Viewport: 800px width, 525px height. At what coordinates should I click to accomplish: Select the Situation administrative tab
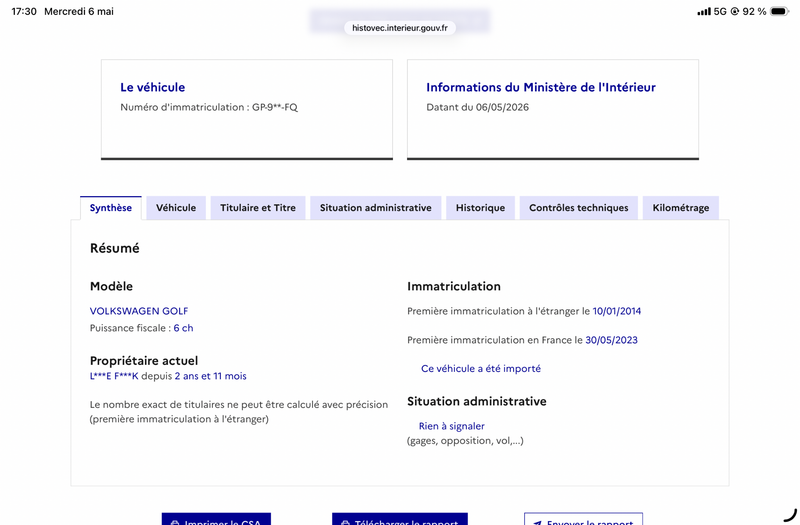pyautogui.click(x=376, y=208)
